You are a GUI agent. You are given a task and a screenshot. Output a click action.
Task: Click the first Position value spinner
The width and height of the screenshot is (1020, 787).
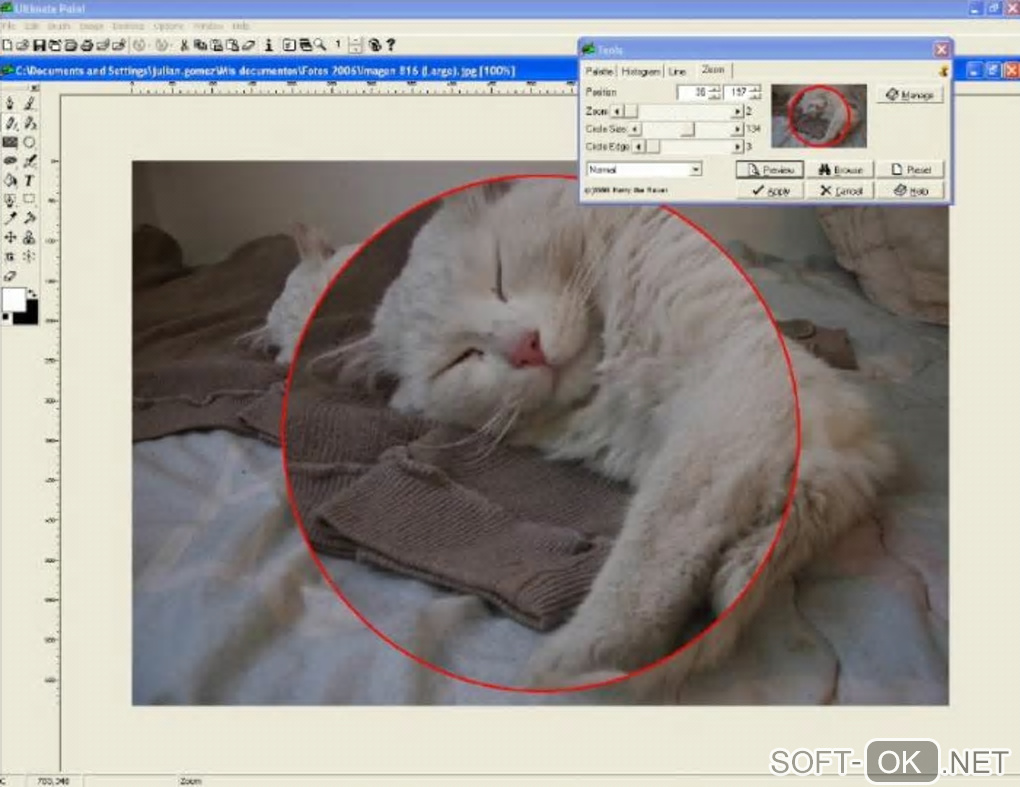[x=714, y=92]
